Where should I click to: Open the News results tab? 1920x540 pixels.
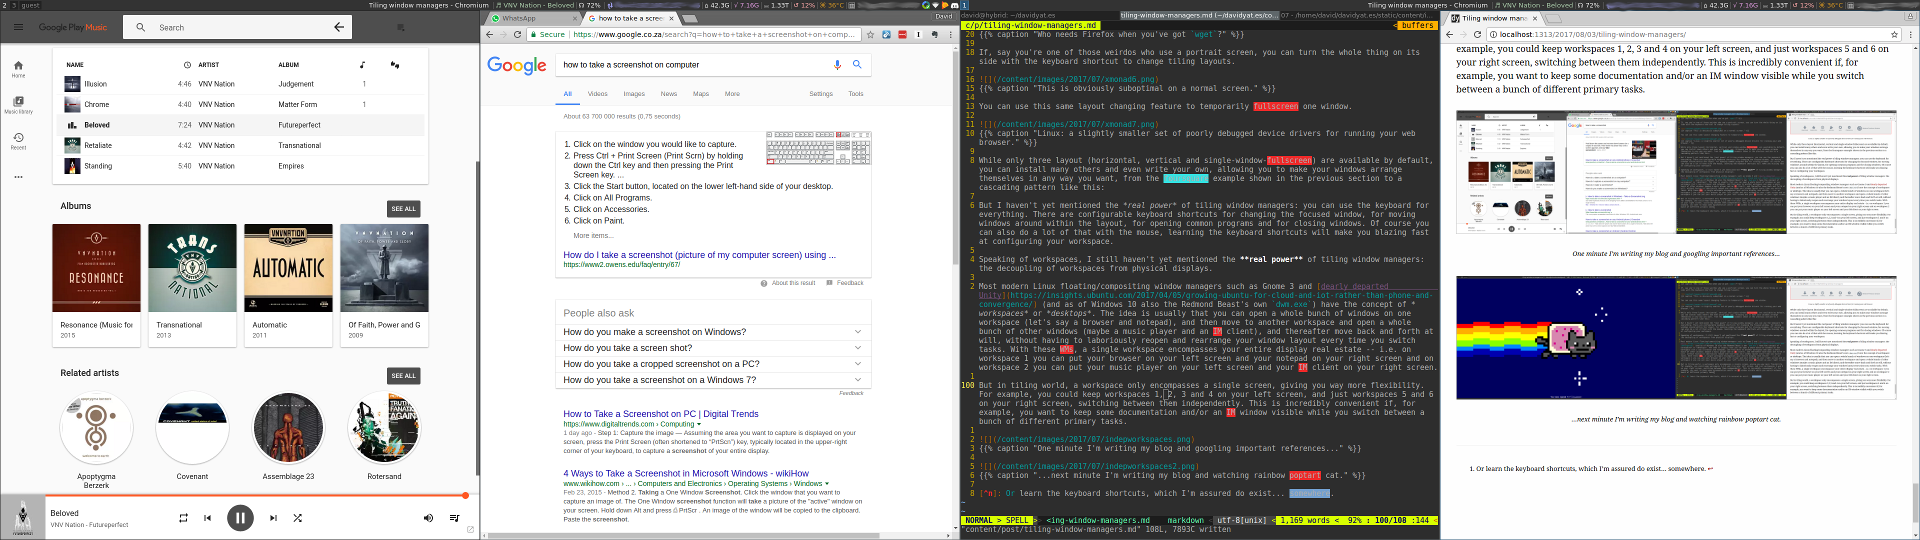click(669, 94)
